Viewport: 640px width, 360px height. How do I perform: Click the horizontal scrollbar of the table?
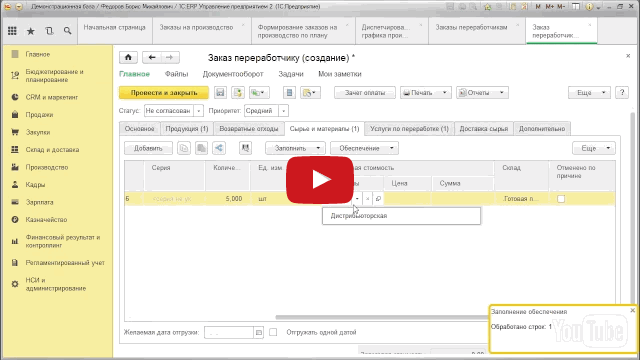point(382,317)
